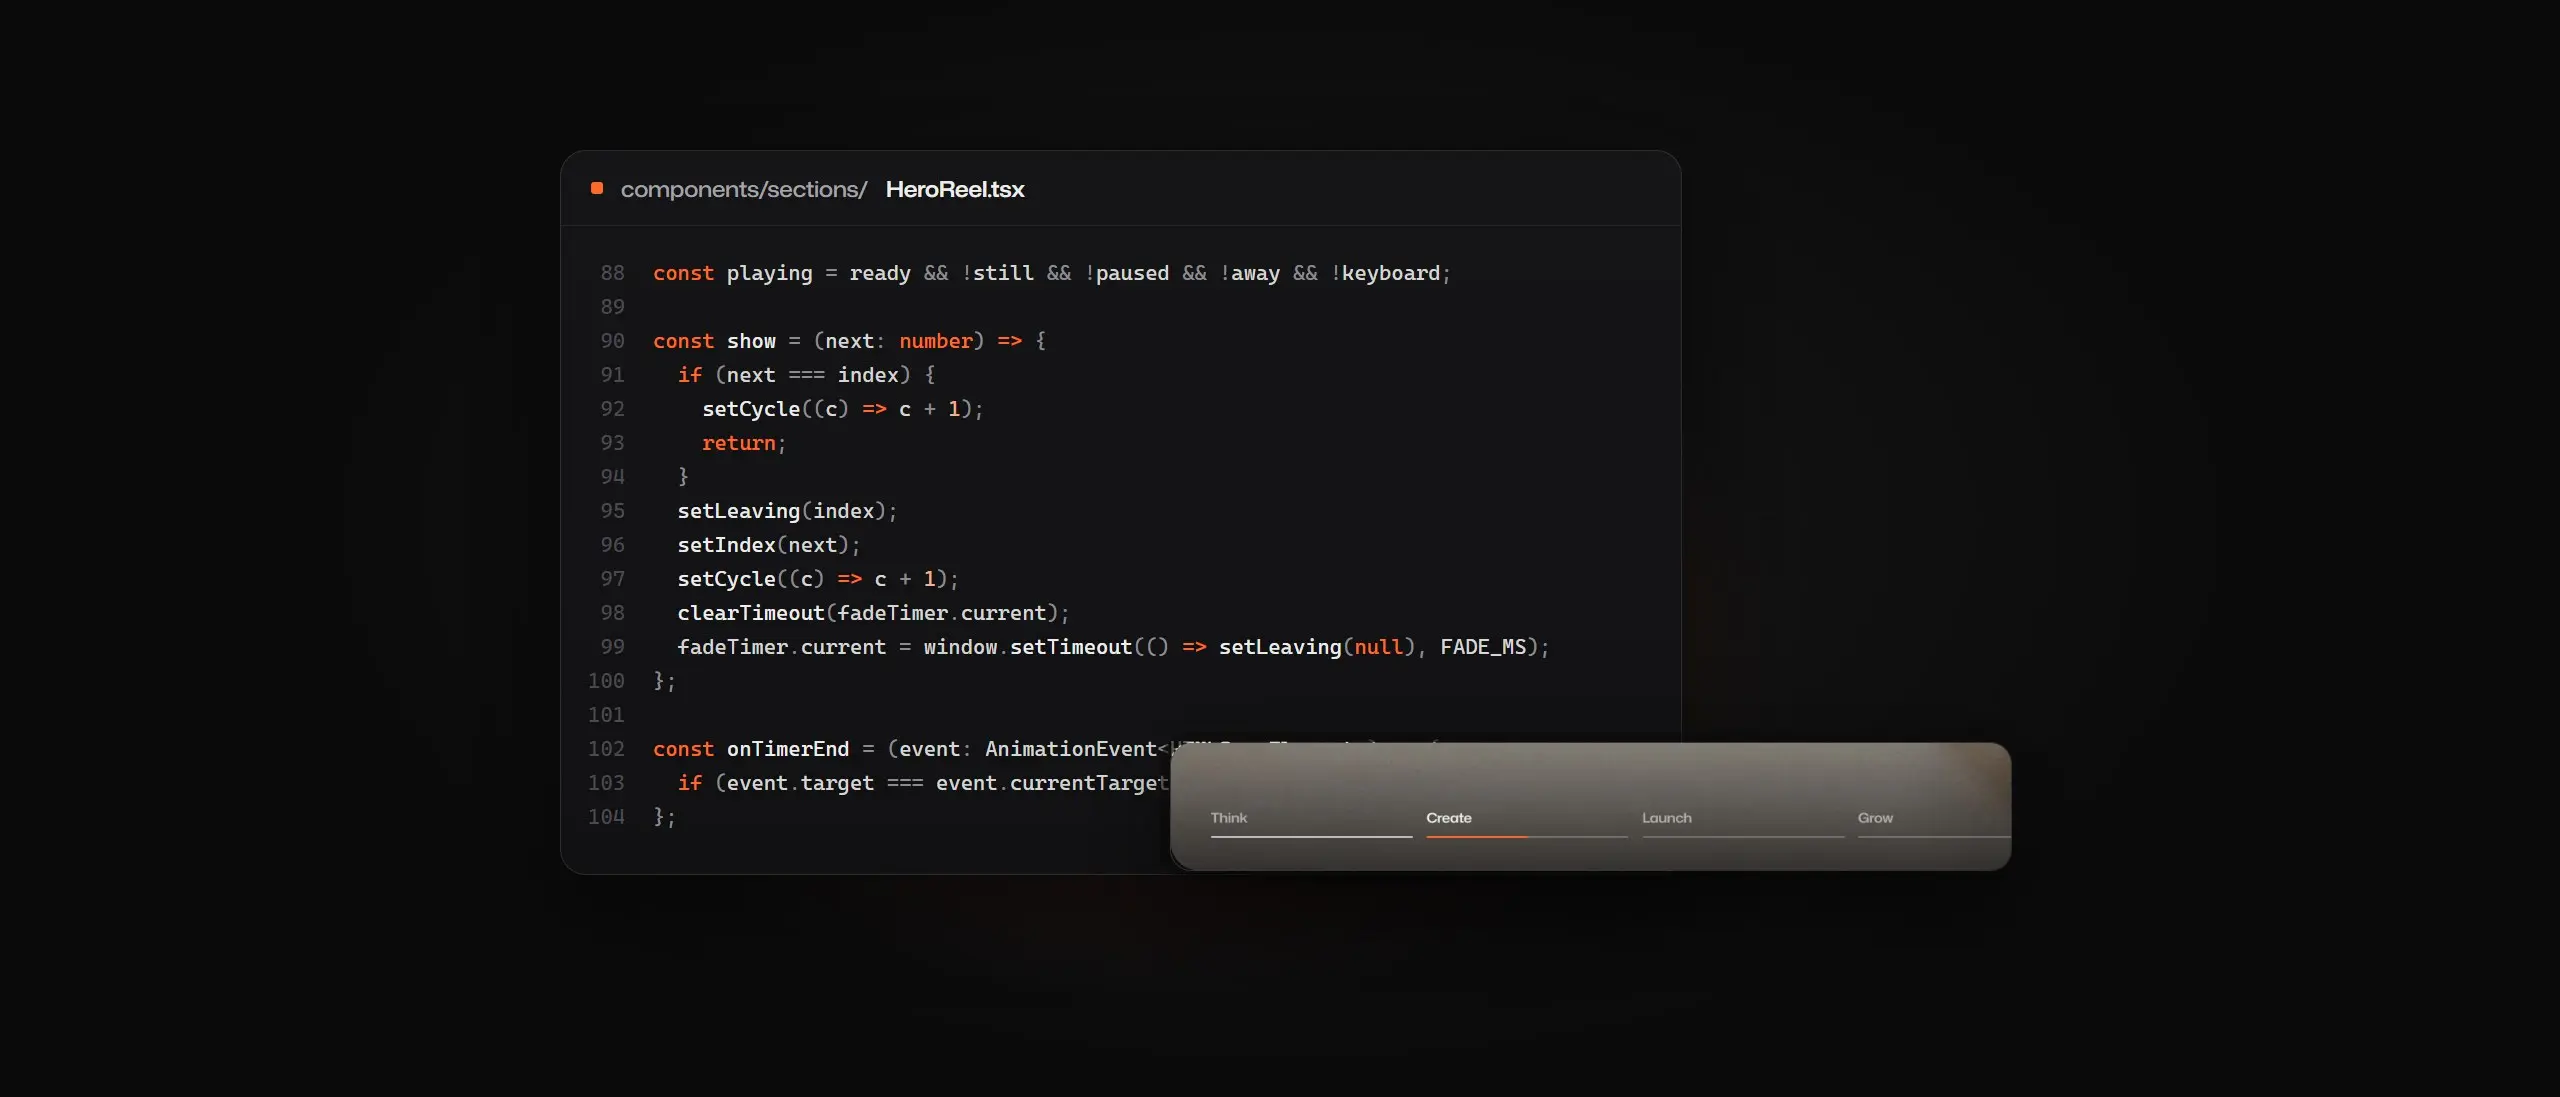Click the orange dot beside the file path
This screenshot has width=2560, height=1097.
597,188
